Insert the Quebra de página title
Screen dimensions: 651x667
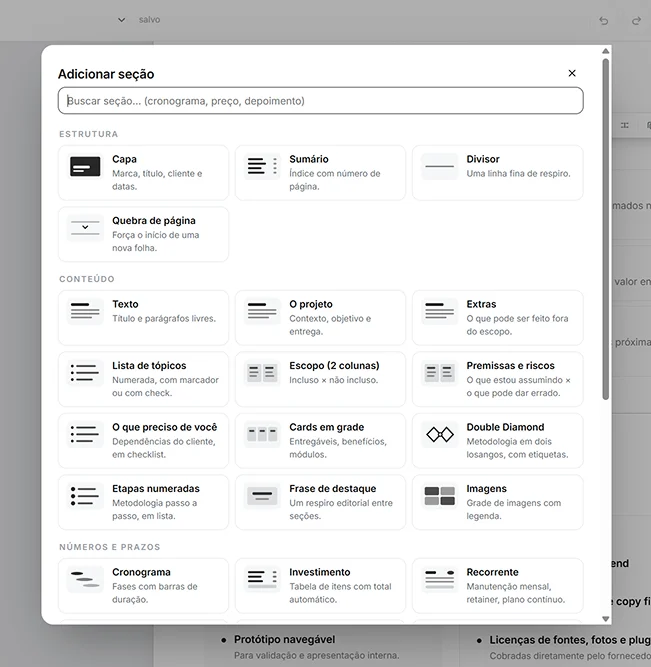[154, 221]
